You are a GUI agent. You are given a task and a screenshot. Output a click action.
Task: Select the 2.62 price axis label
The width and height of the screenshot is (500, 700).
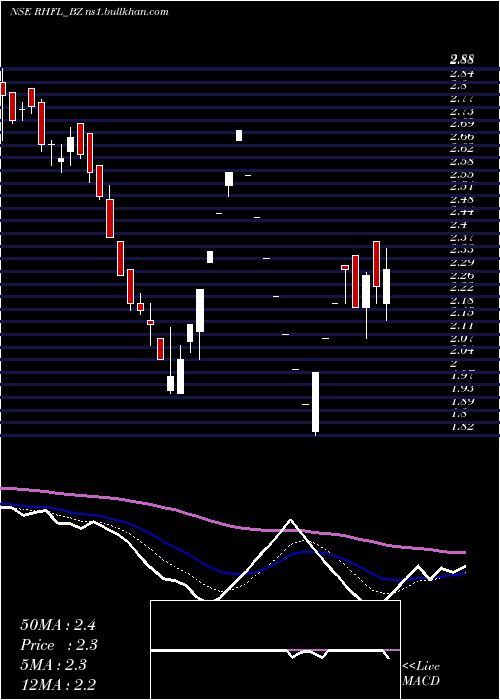point(462,148)
